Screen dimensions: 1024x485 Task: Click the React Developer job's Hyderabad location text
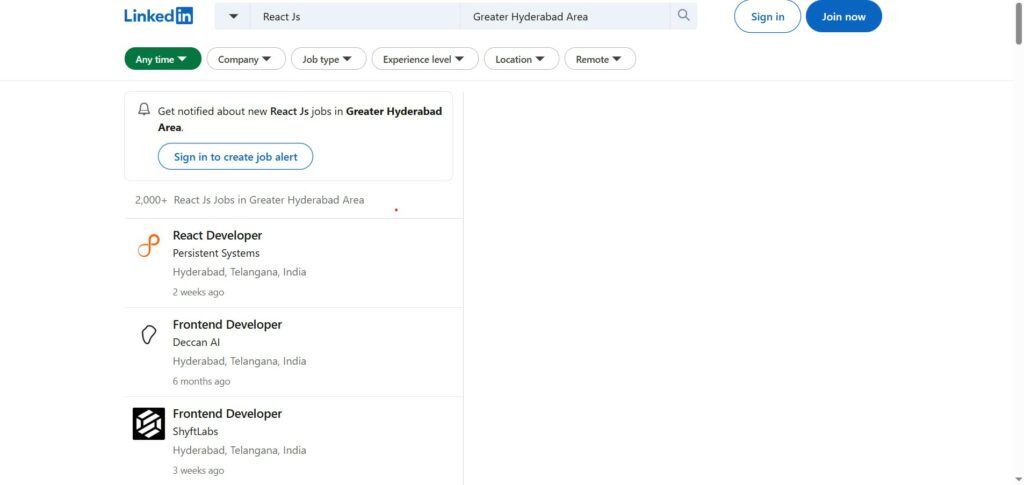(x=240, y=272)
